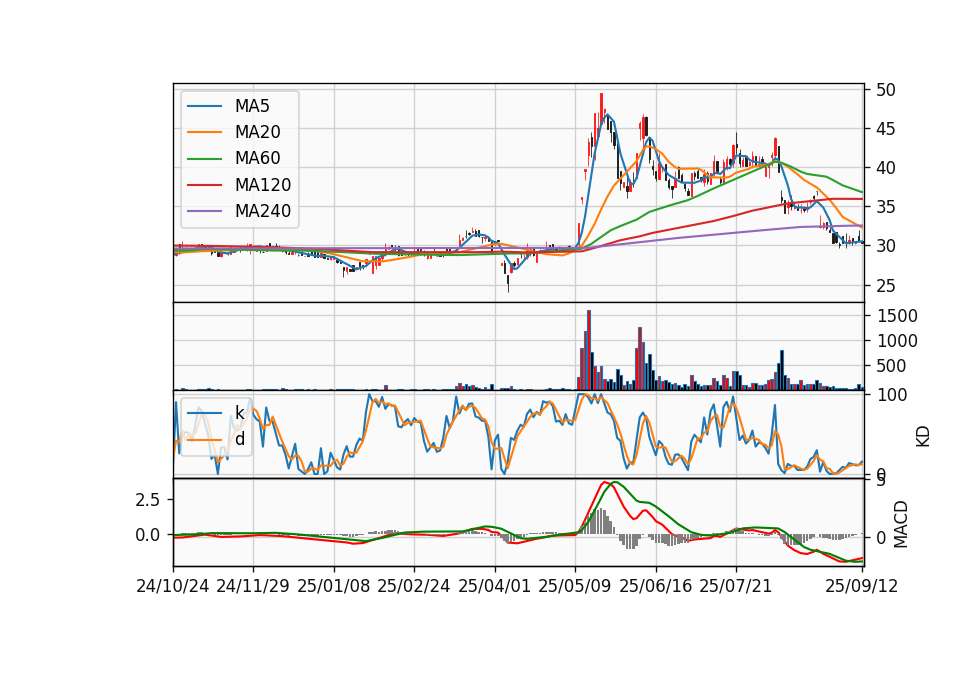
Task: Click the 24/11/29 date tick label
Action: (x=253, y=586)
